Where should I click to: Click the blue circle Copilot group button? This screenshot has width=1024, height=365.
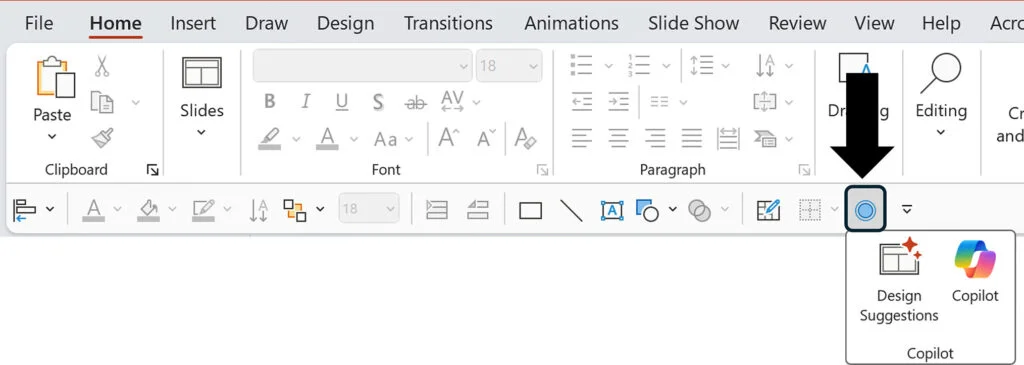(x=865, y=209)
